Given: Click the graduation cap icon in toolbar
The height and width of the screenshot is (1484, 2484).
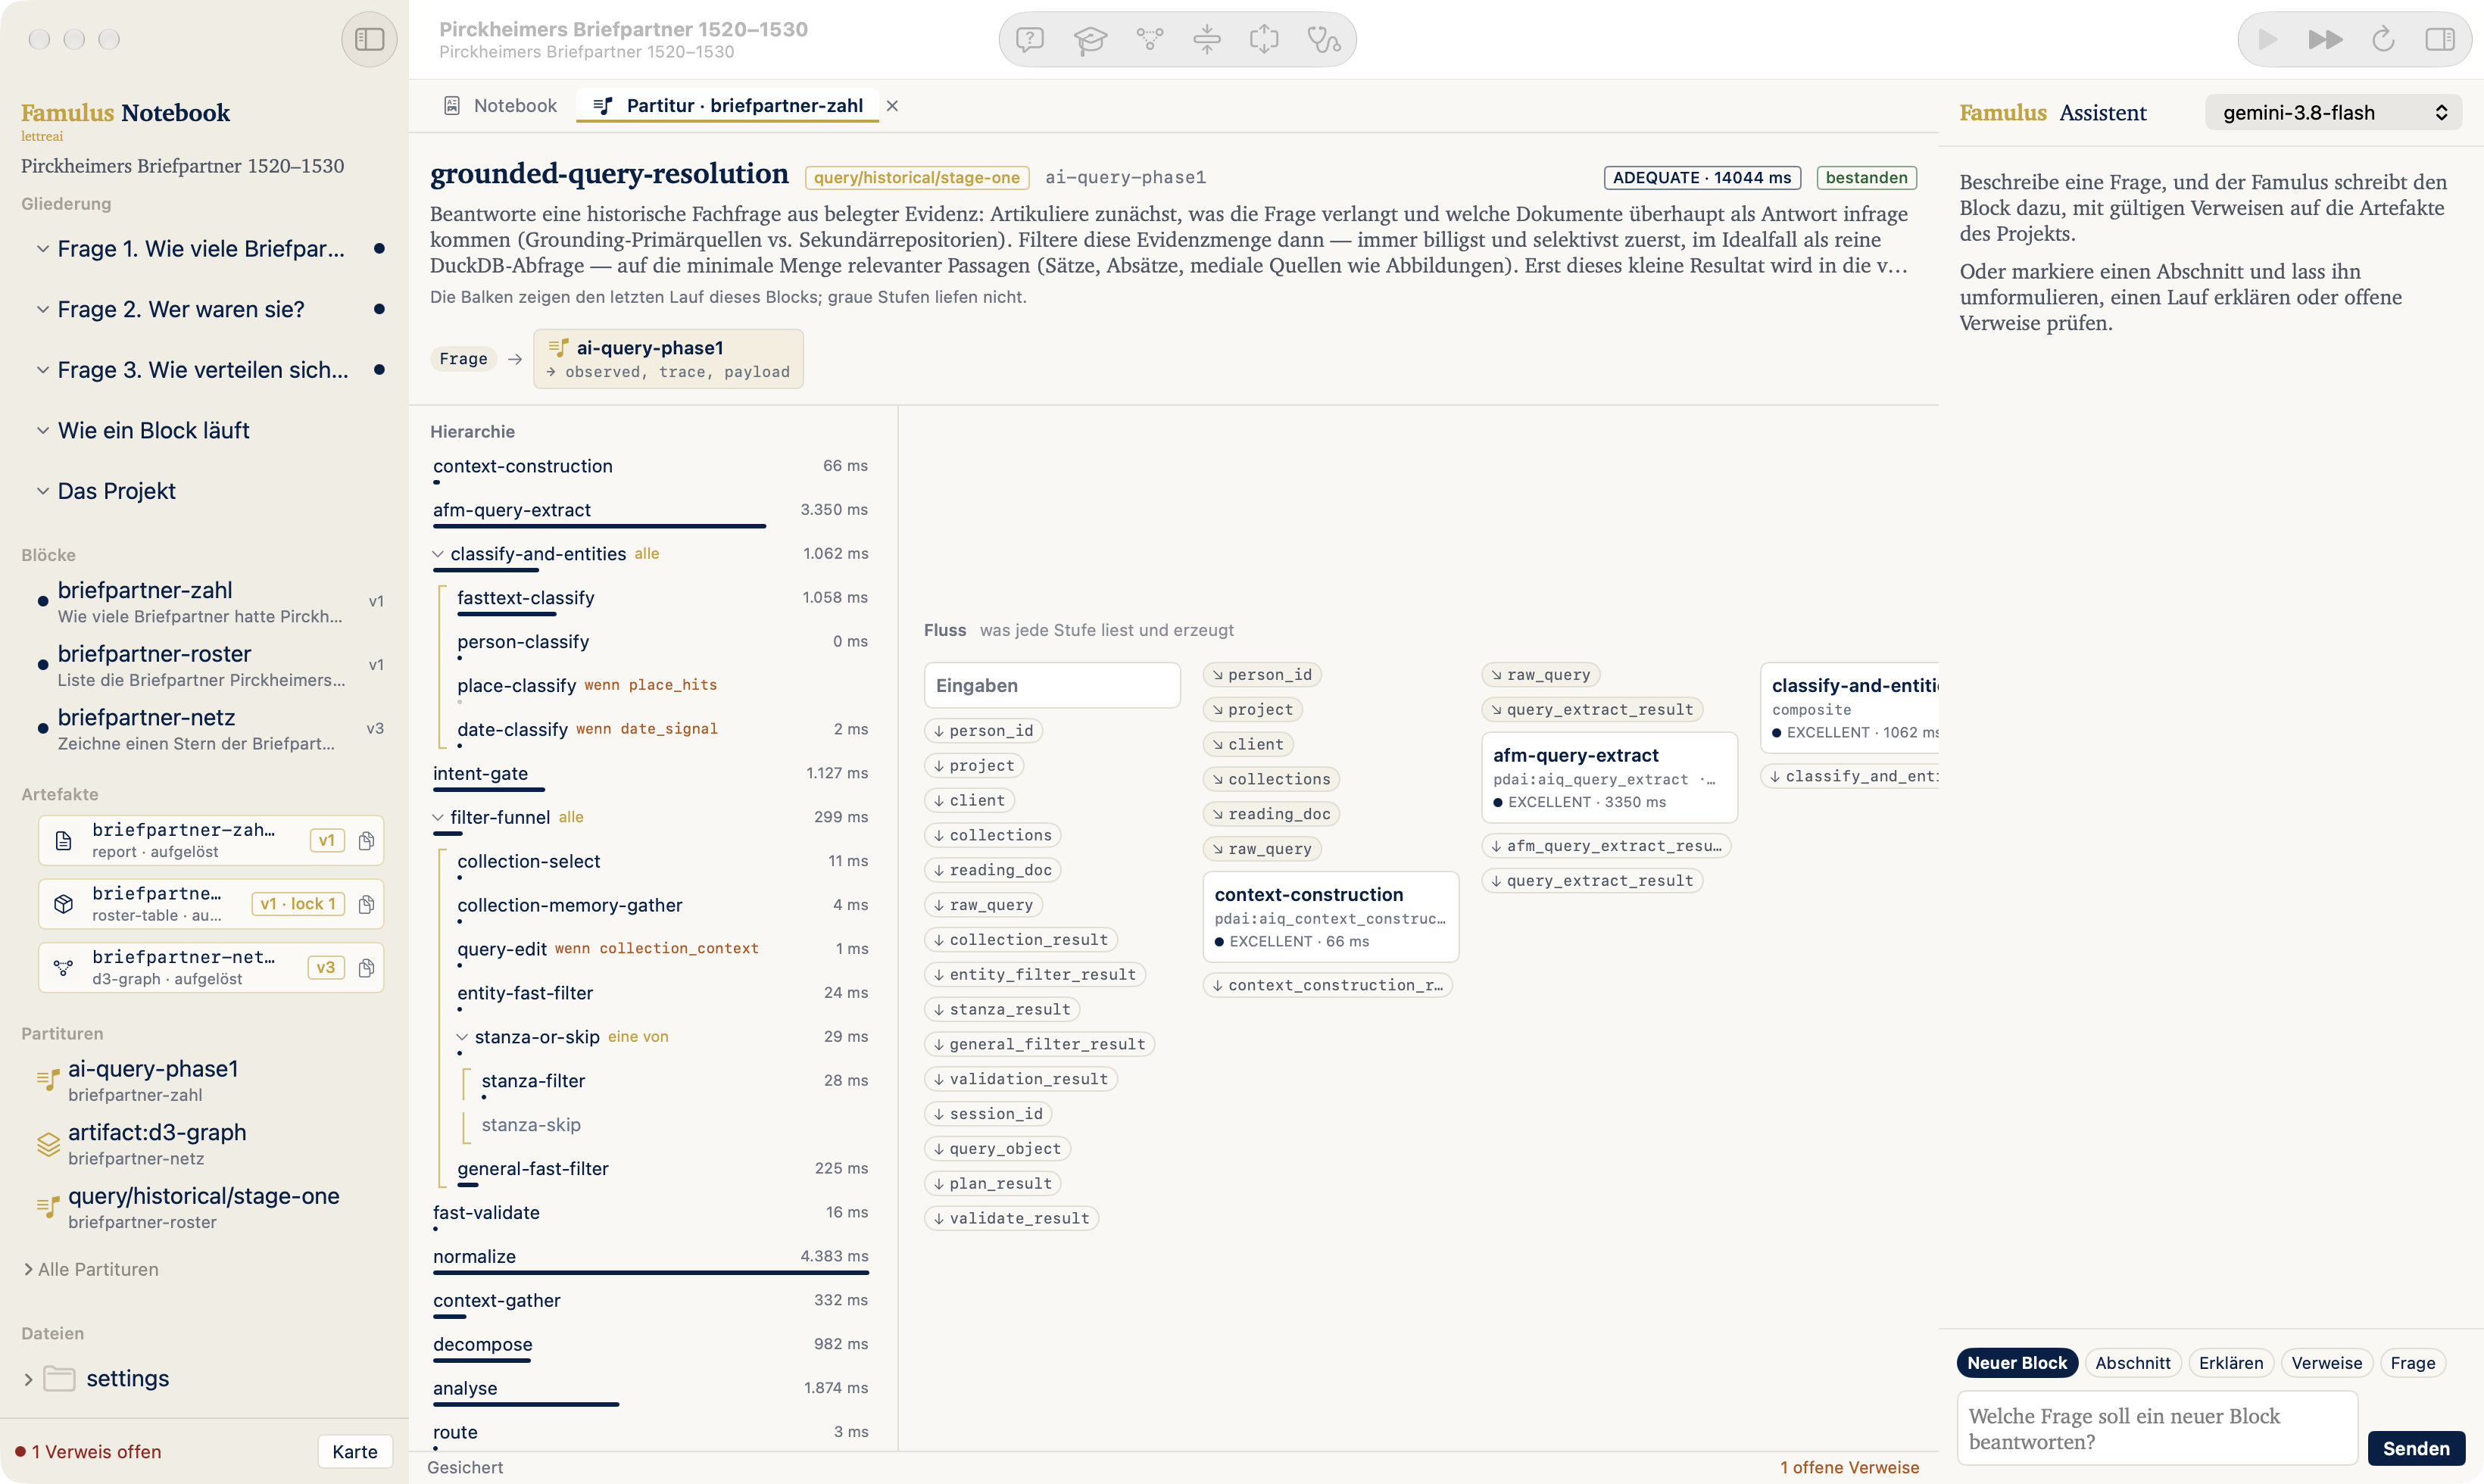Looking at the screenshot, I should [x=1090, y=39].
